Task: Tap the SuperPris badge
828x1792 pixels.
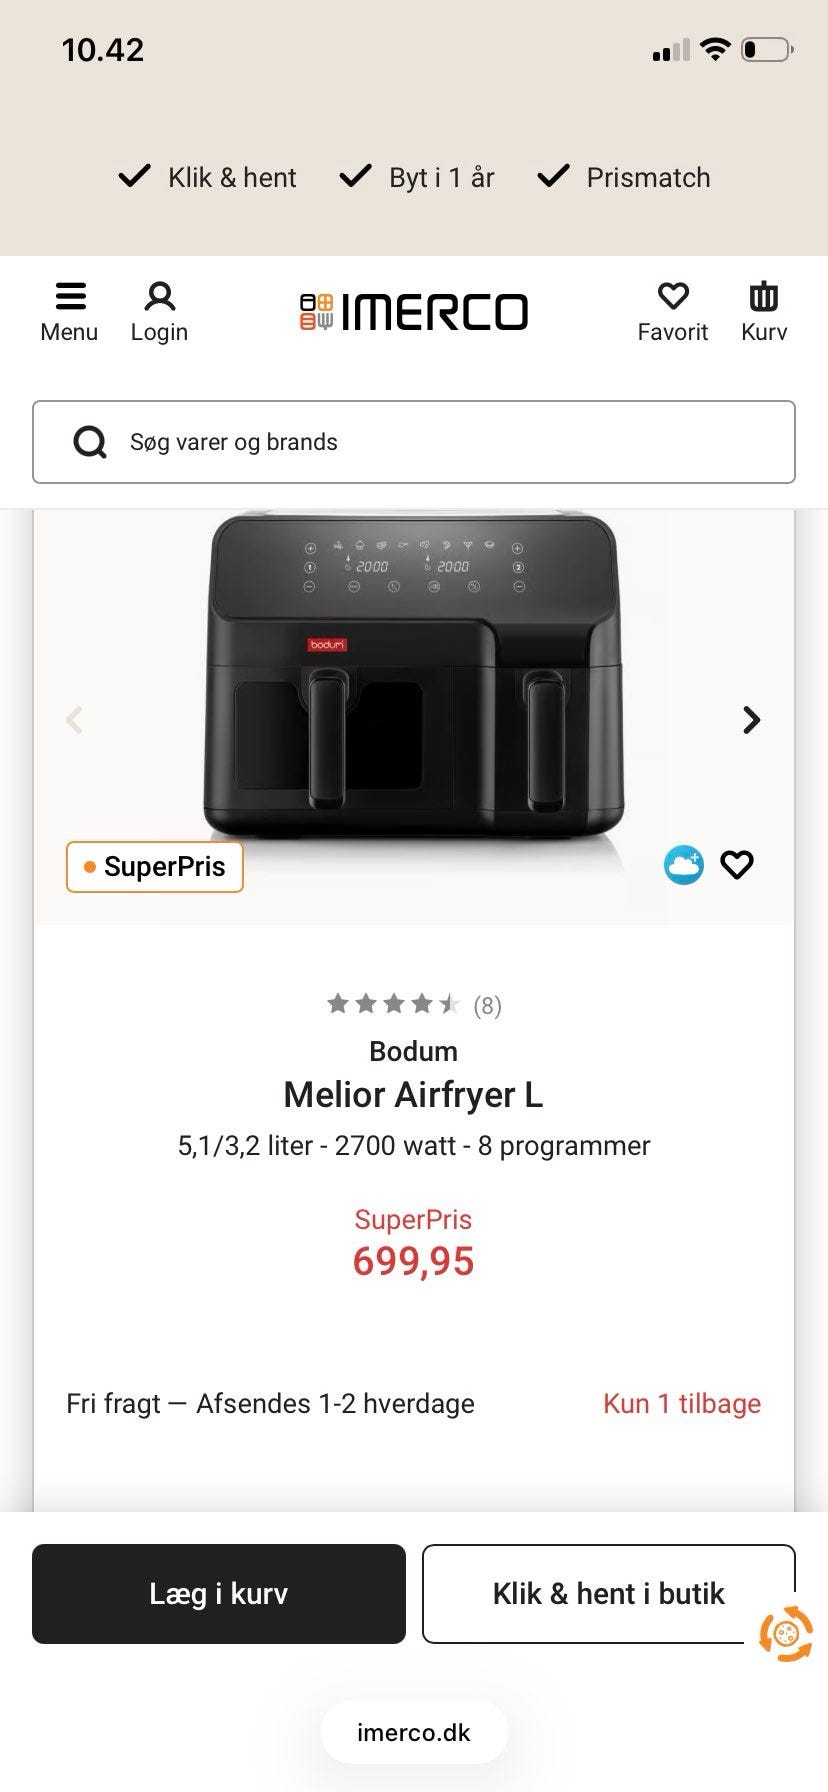Action: click(155, 866)
